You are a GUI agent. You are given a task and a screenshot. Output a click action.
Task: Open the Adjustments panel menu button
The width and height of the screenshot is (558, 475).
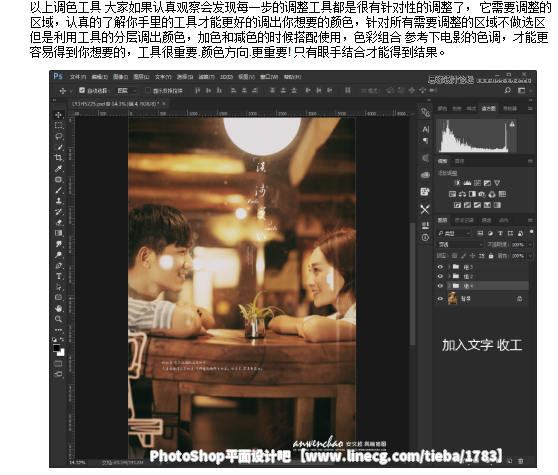(530, 161)
